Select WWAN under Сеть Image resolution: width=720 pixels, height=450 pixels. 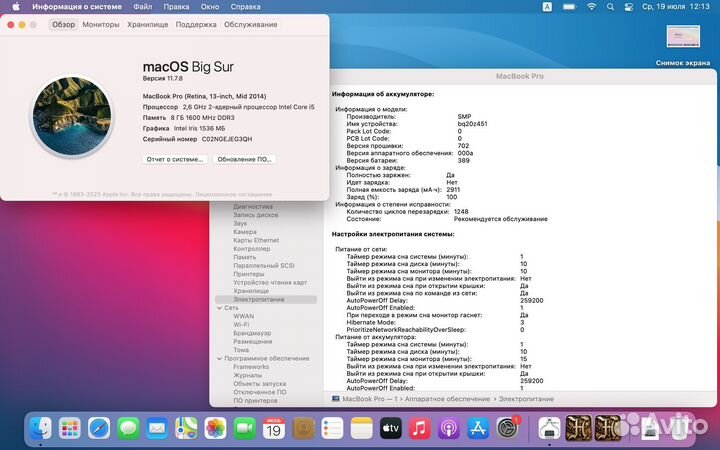(243, 316)
